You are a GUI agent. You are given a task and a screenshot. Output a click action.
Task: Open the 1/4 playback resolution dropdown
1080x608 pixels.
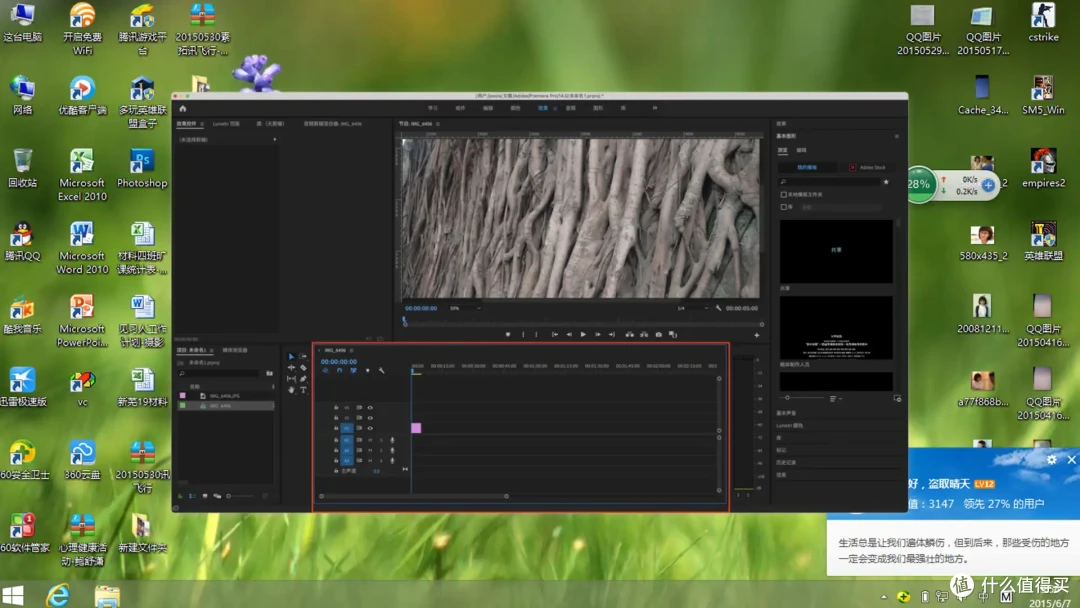coord(692,308)
